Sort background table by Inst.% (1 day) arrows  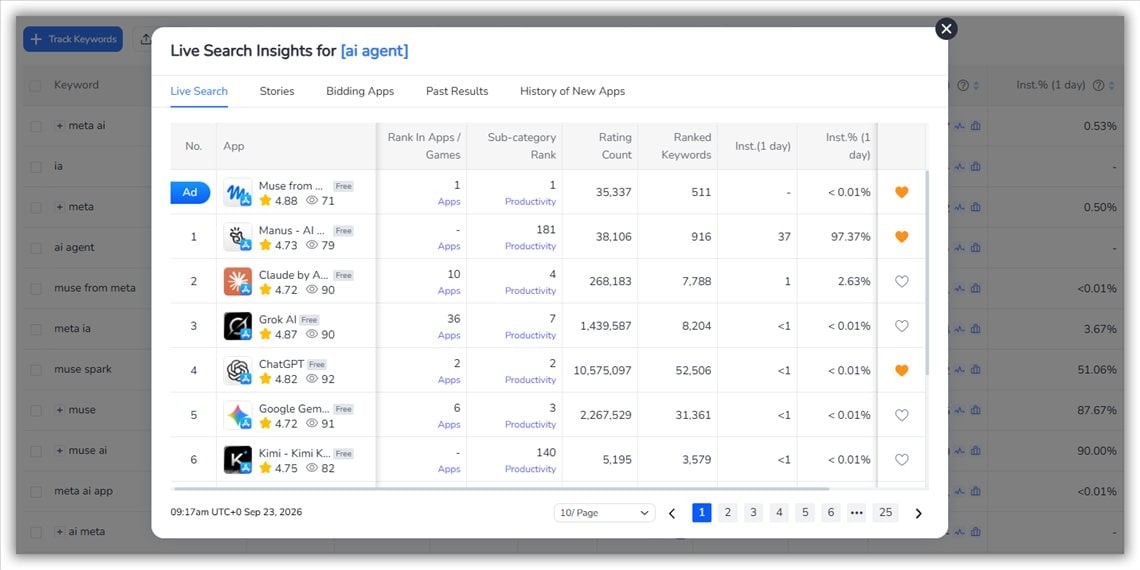coord(1111,85)
